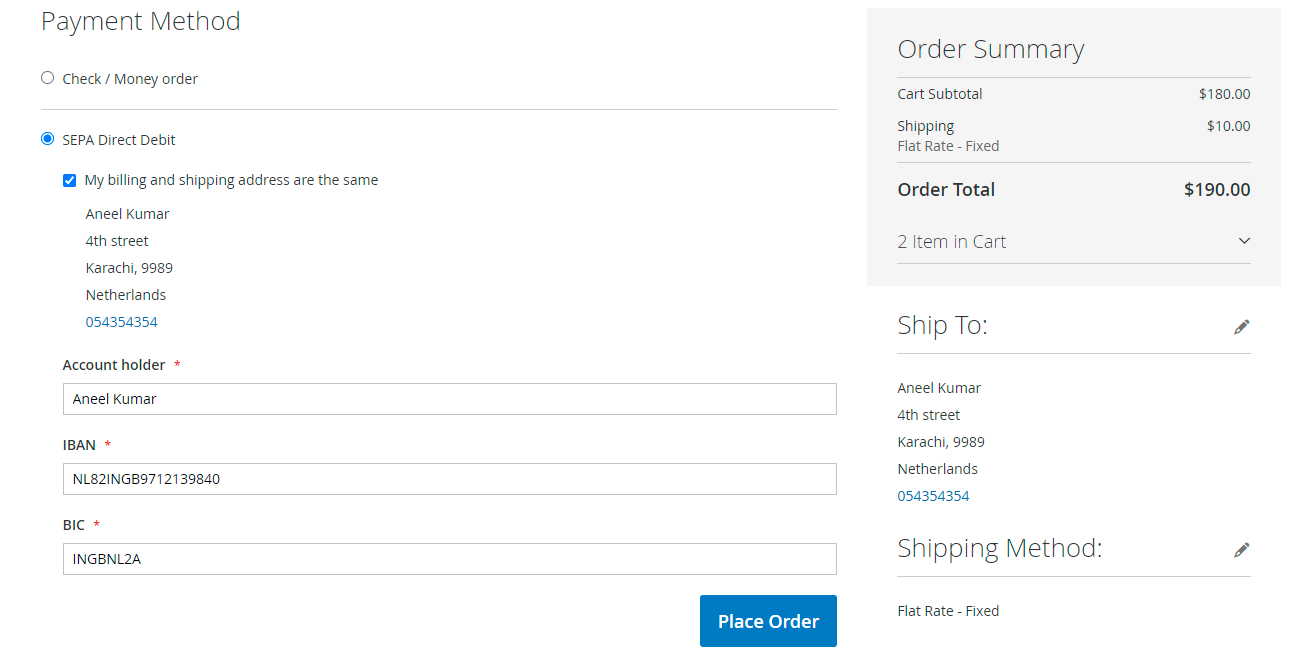
Task: Click the "2 Item in Cart" title text
Action: click(952, 241)
